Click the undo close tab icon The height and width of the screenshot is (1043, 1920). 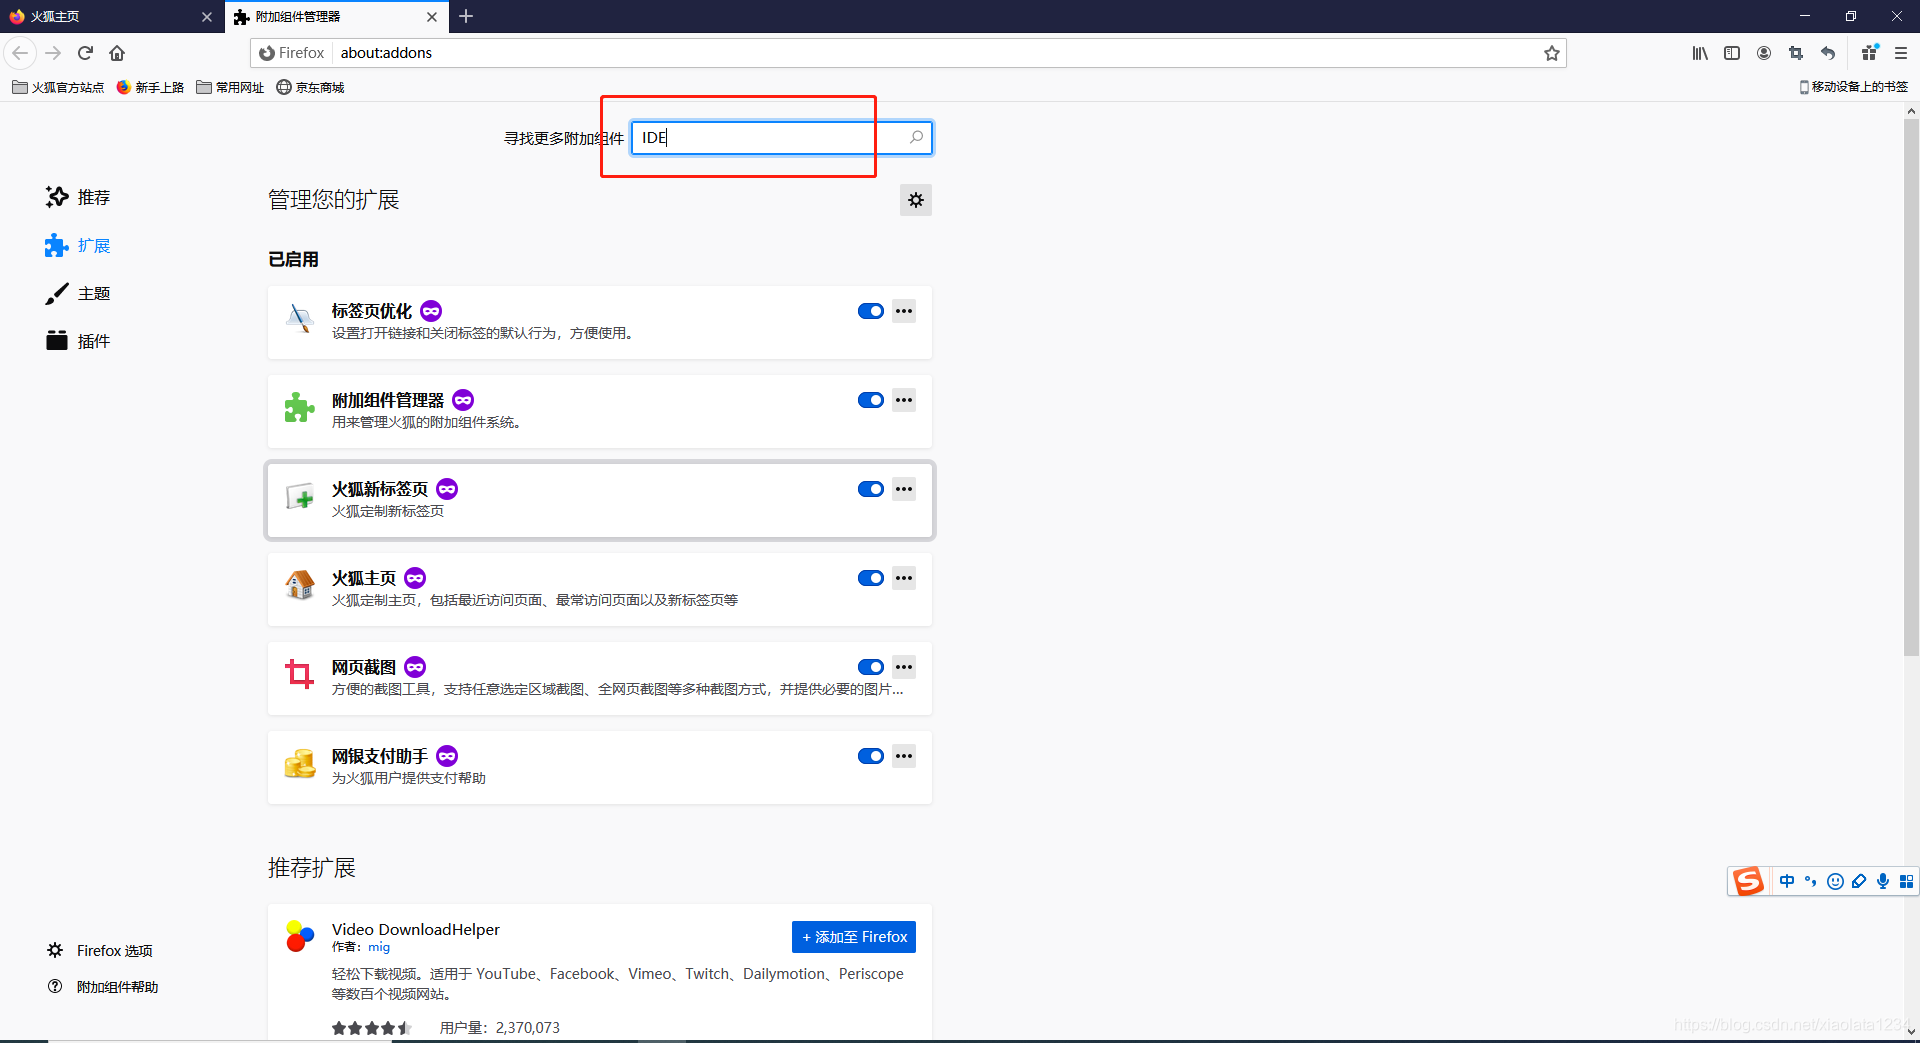click(1828, 53)
